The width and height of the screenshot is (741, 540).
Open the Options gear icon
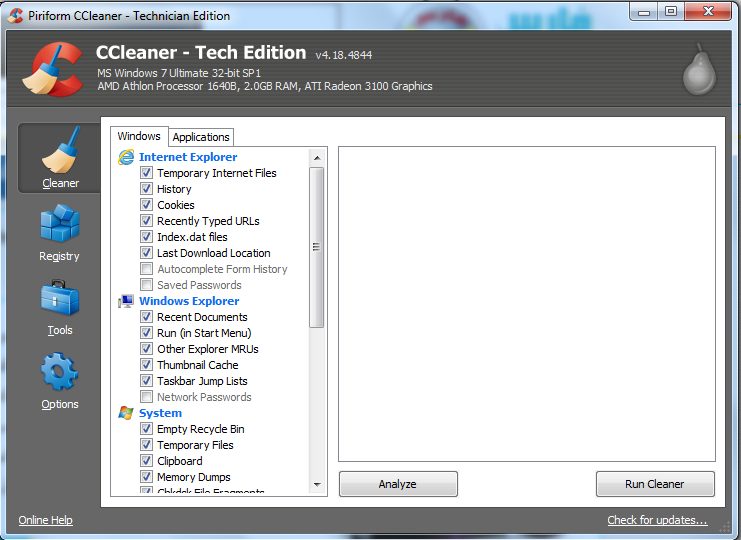(x=60, y=372)
